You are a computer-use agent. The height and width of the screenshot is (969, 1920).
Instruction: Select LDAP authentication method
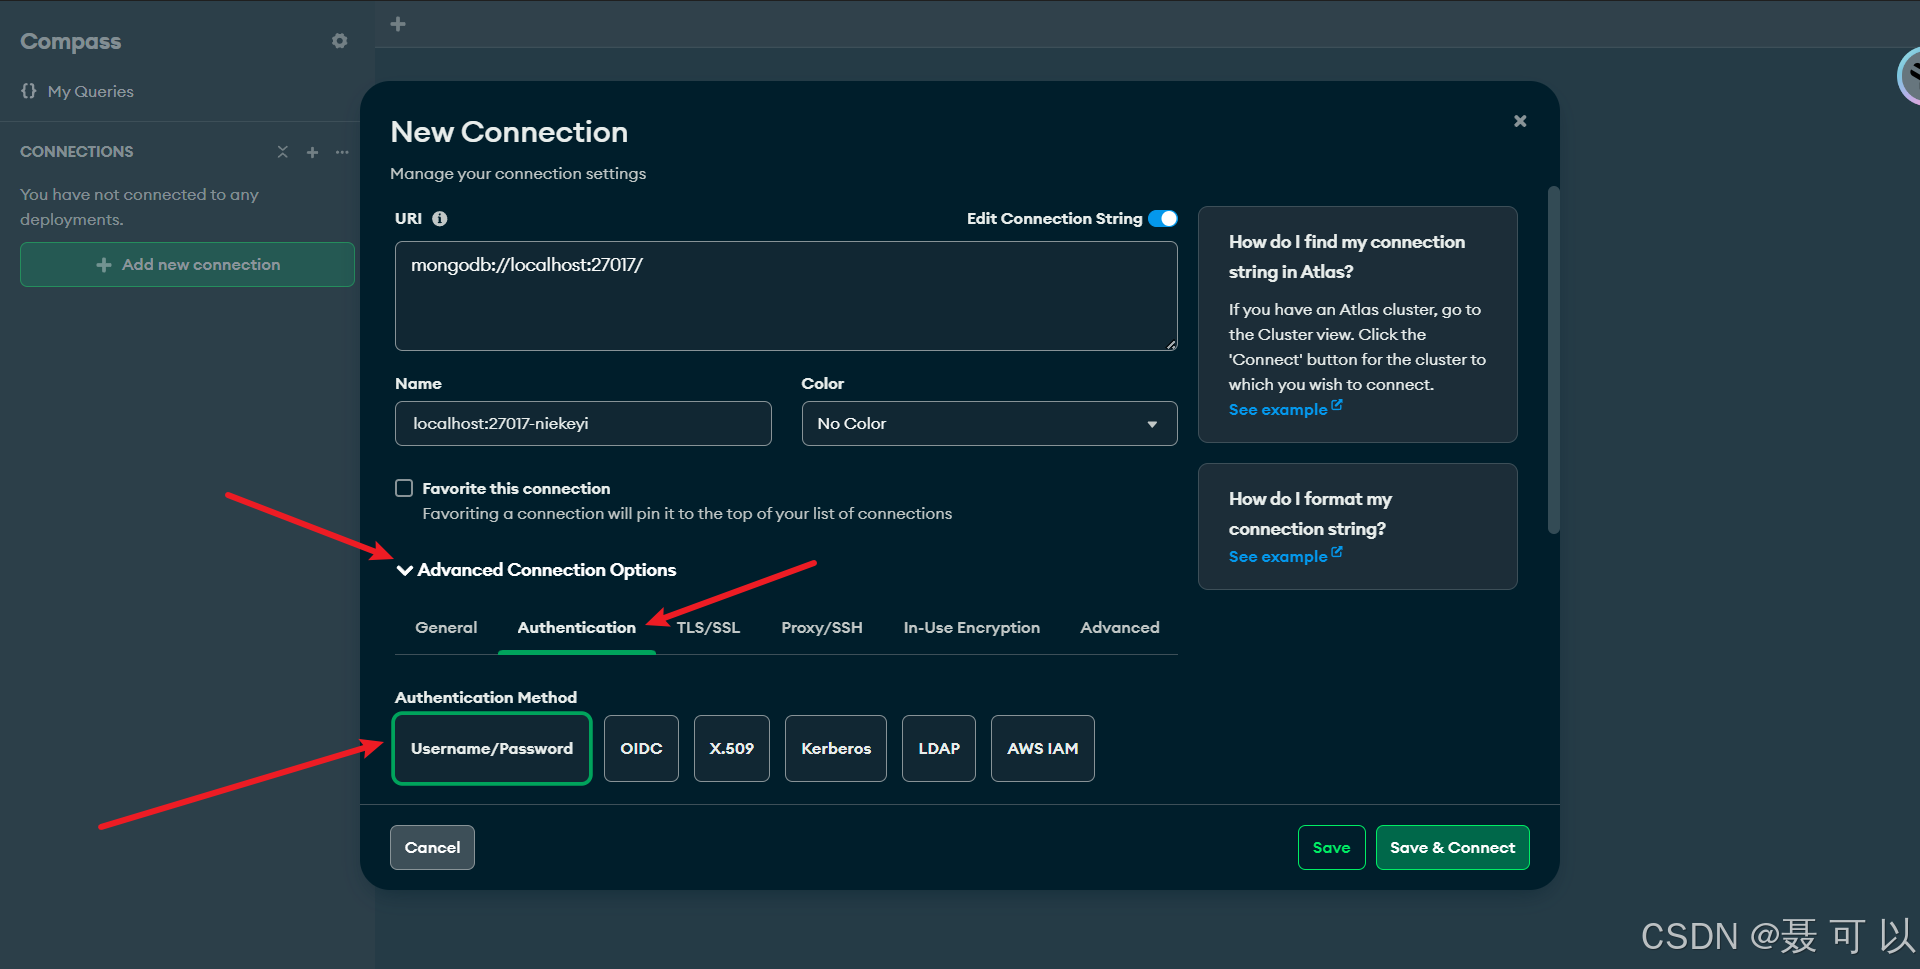click(x=939, y=748)
